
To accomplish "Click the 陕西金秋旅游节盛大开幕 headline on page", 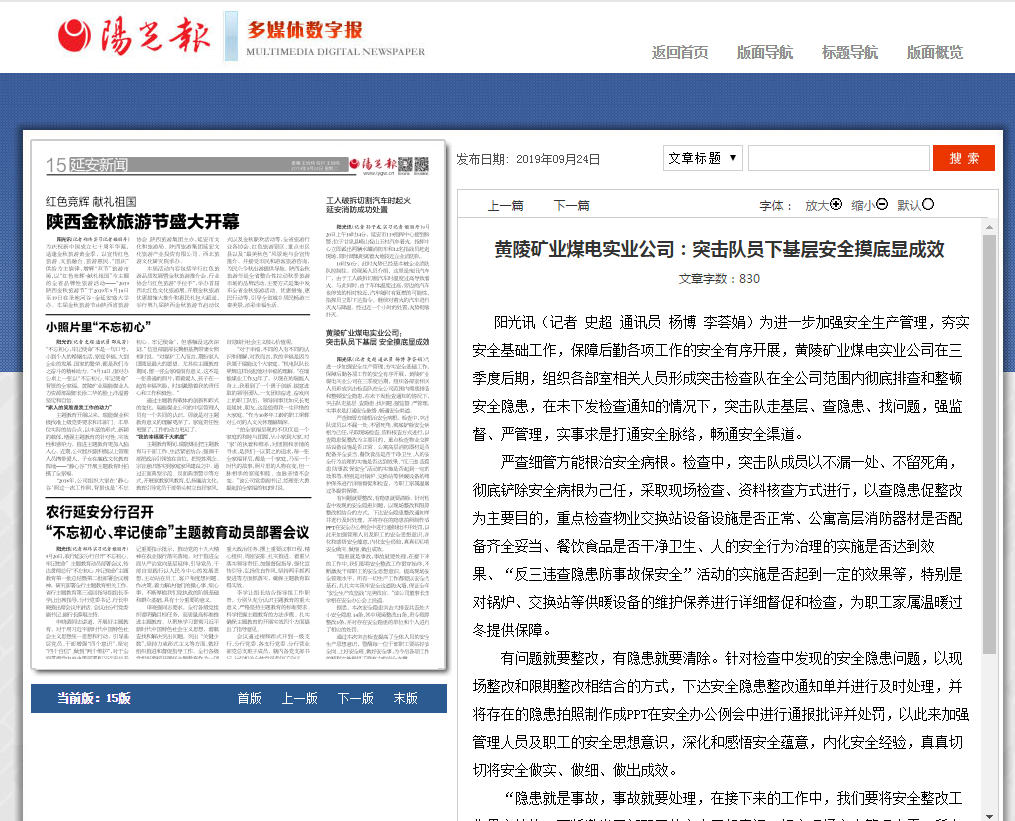I will (x=142, y=222).
